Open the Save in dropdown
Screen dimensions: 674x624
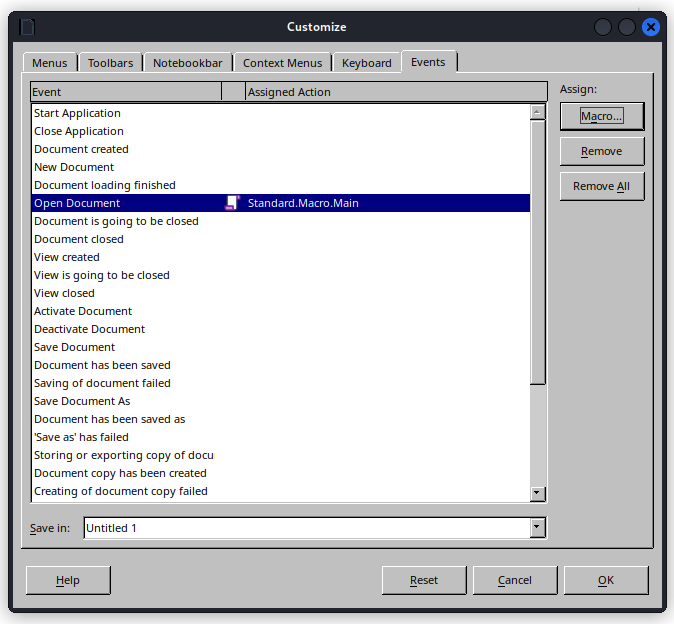(537, 527)
